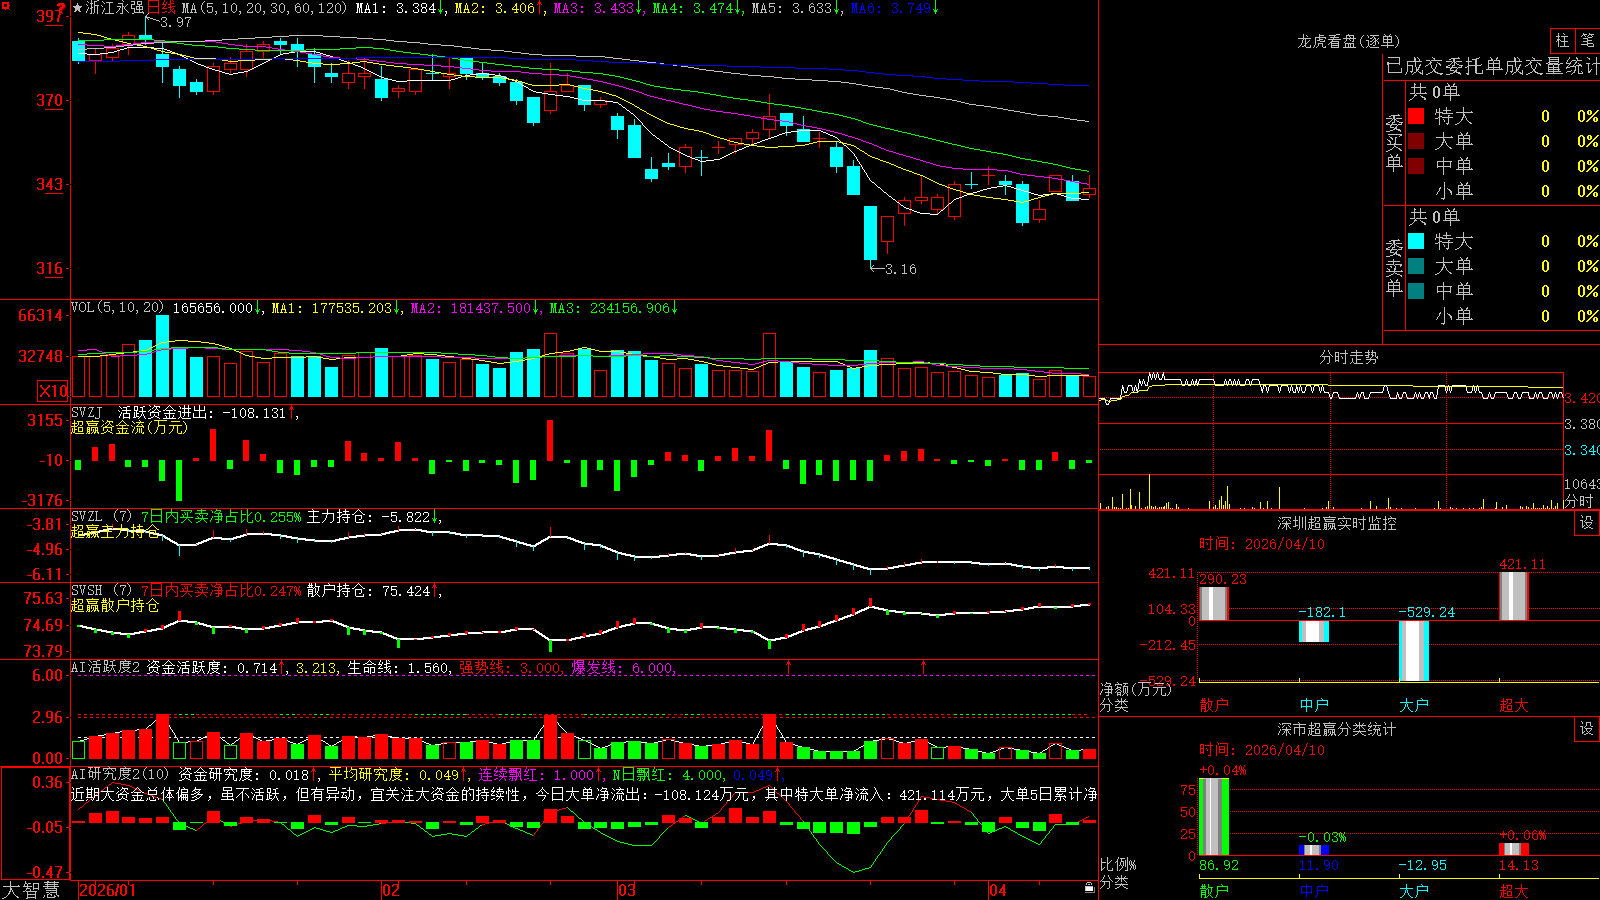Click the cyan 特大 swatch under 委卖单
1600x900 pixels.
point(1416,241)
